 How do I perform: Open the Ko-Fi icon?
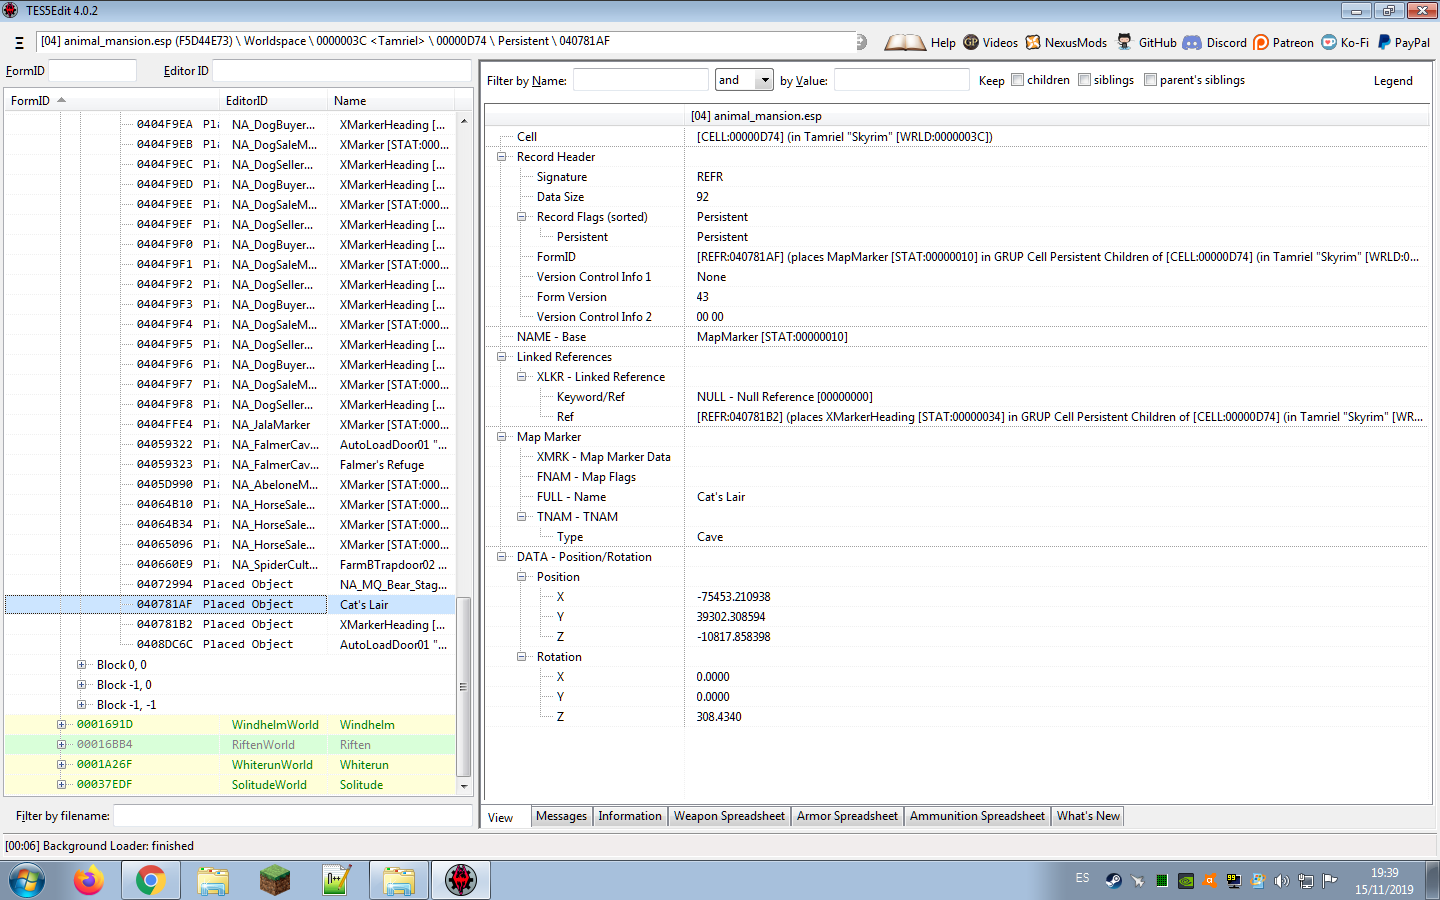pyautogui.click(x=1329, y=42)
